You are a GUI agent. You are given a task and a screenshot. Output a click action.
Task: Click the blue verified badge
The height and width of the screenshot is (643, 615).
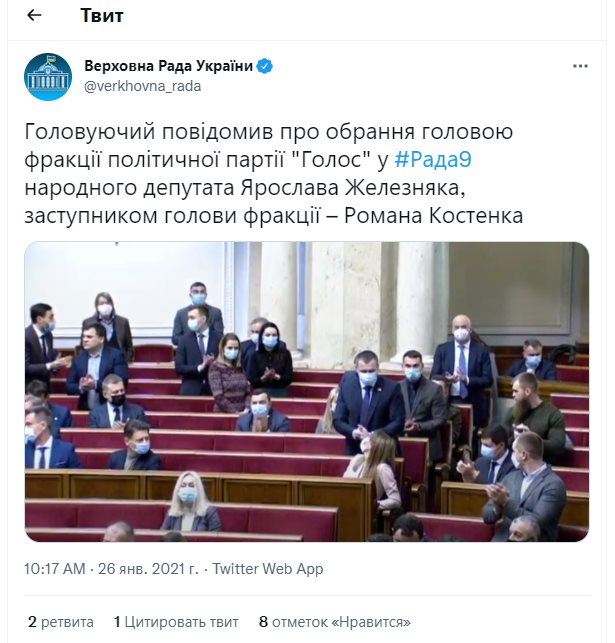pyautogui.click(x=266, y=66)
